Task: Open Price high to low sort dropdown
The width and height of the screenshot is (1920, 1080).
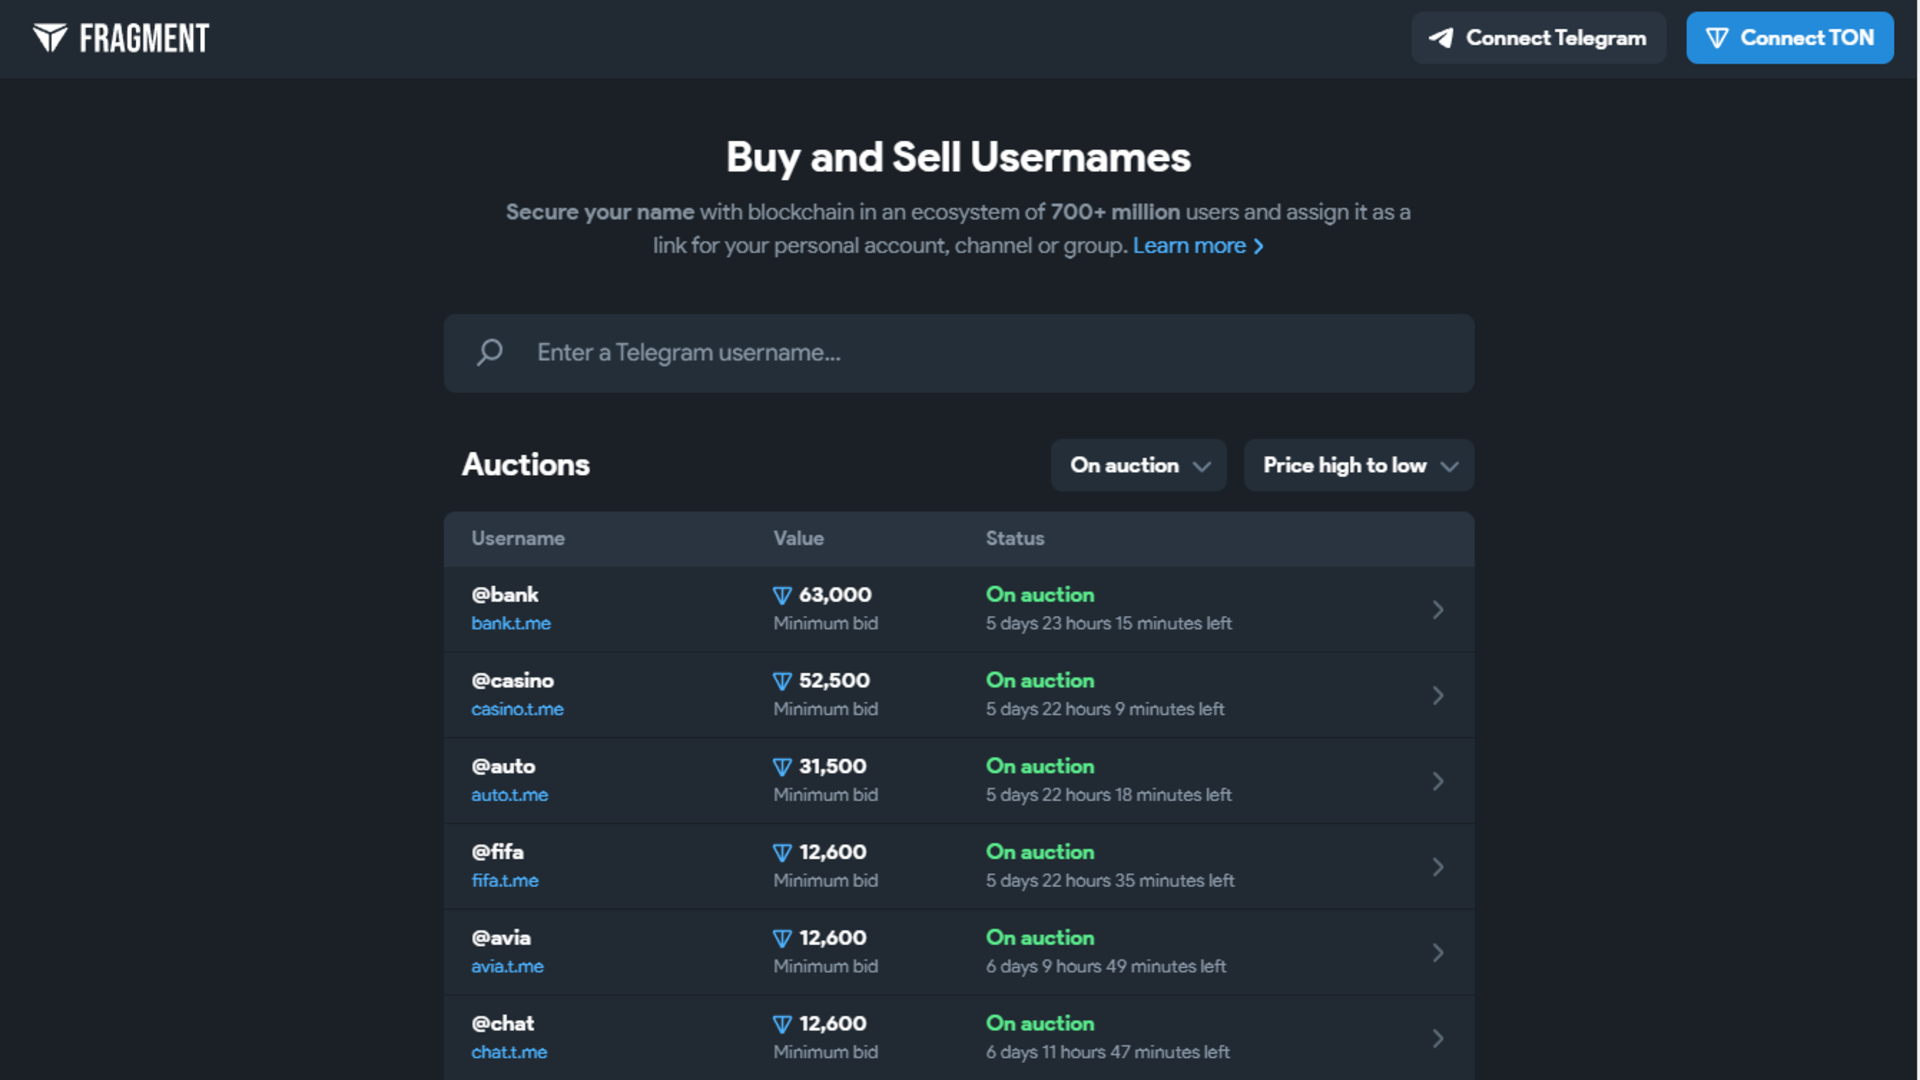Action: (x=1358, y=465)
